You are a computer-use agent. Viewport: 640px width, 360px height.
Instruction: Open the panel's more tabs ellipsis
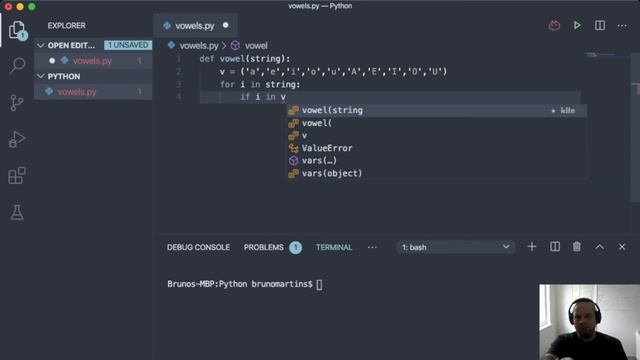coord(372,247)
